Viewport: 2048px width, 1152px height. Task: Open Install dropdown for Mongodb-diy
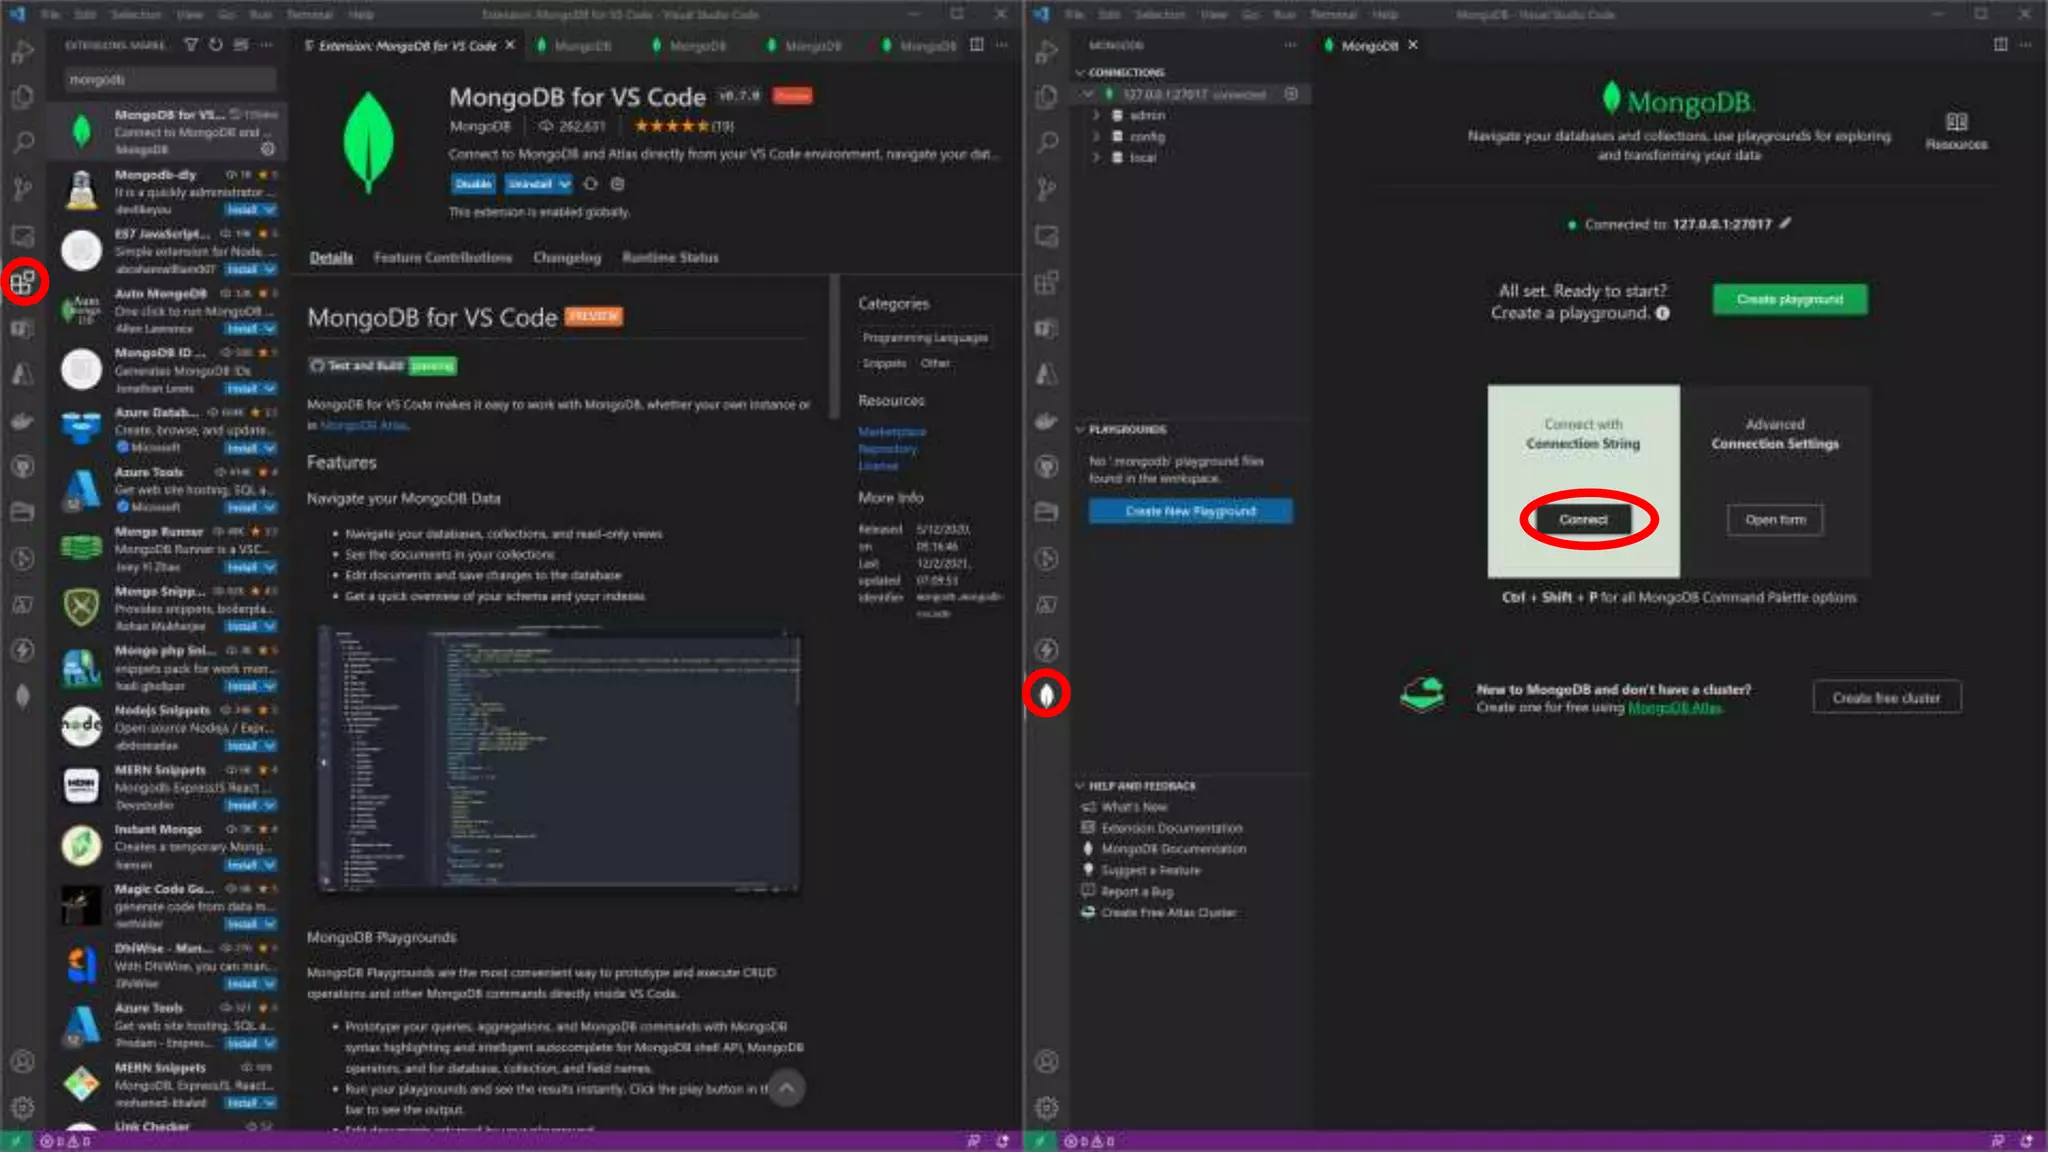click(x=270, y=210)
